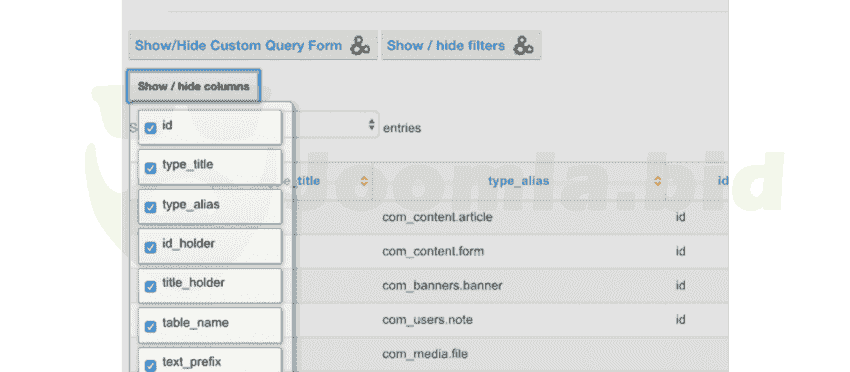The image size is (850, 372).
Task: Click the com_users.note table cell
Action: click(x=427, y=320)
